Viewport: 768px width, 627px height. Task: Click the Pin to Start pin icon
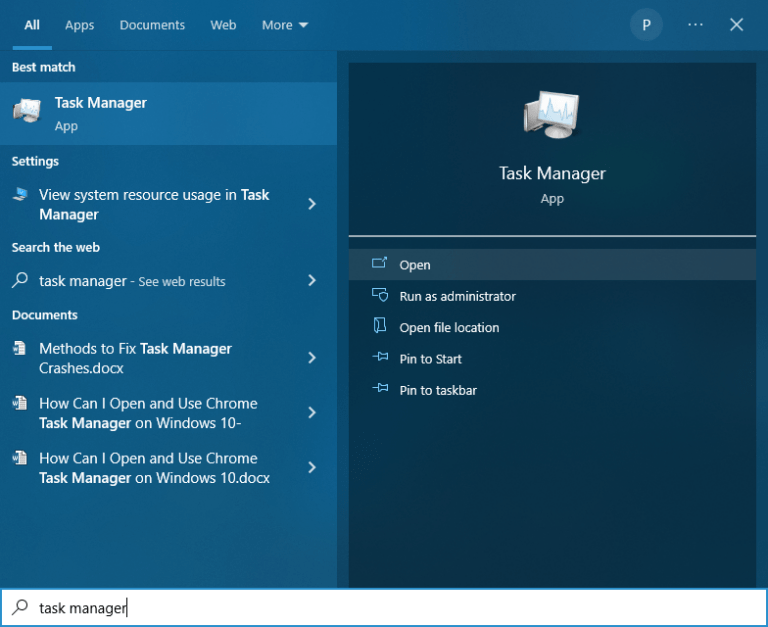click(x=380, y=357)
